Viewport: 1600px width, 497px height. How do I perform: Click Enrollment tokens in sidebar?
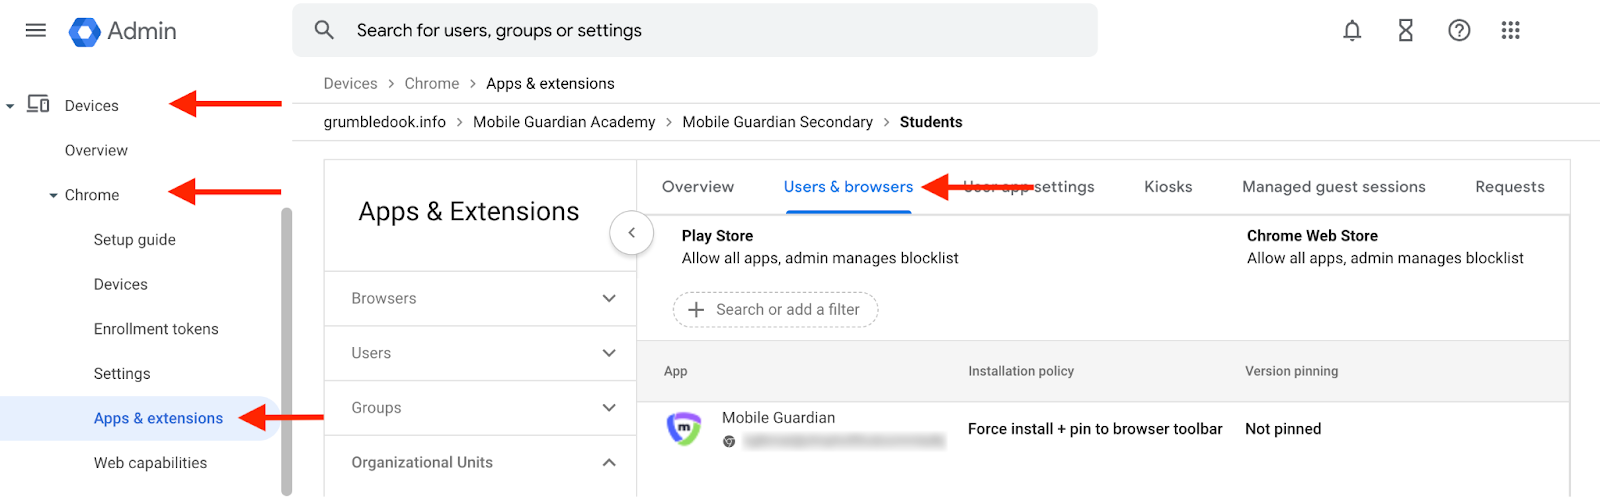pyautogui.click(x=156, y=329)
